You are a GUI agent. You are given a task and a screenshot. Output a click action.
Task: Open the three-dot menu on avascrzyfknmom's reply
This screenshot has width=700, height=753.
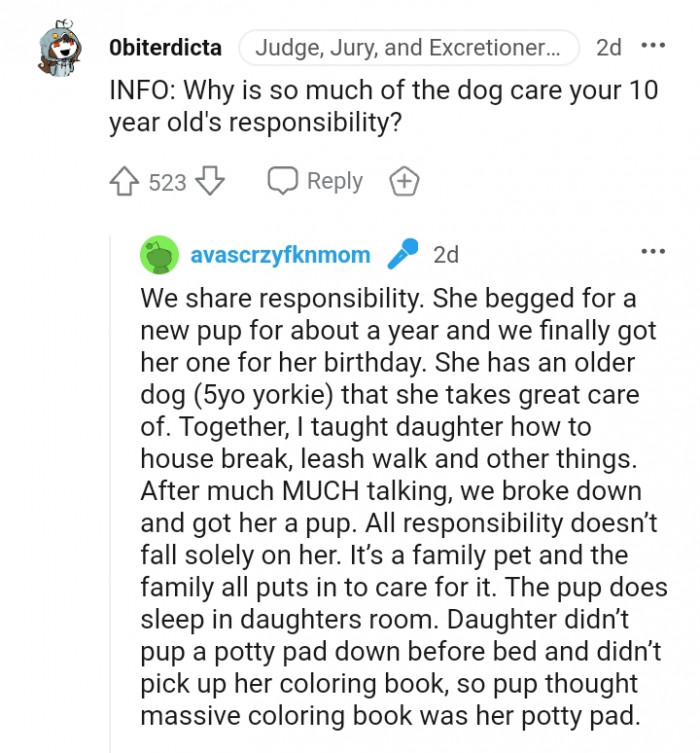[x=652, y=251]
